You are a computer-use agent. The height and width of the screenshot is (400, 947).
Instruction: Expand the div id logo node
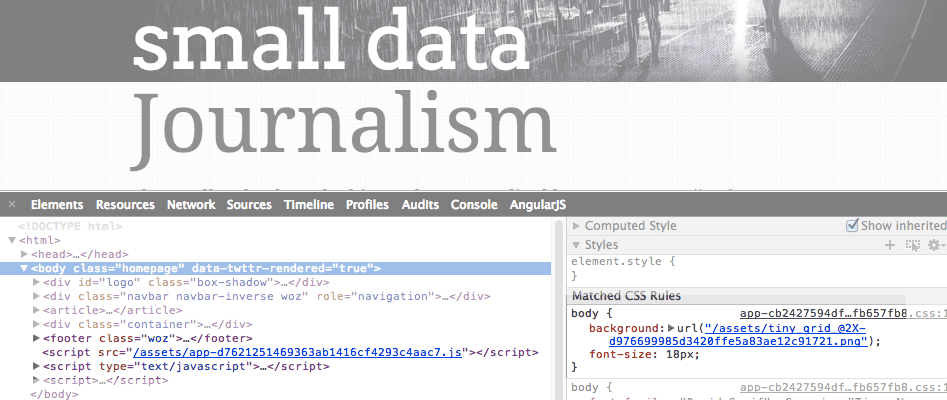click(36, 282)
